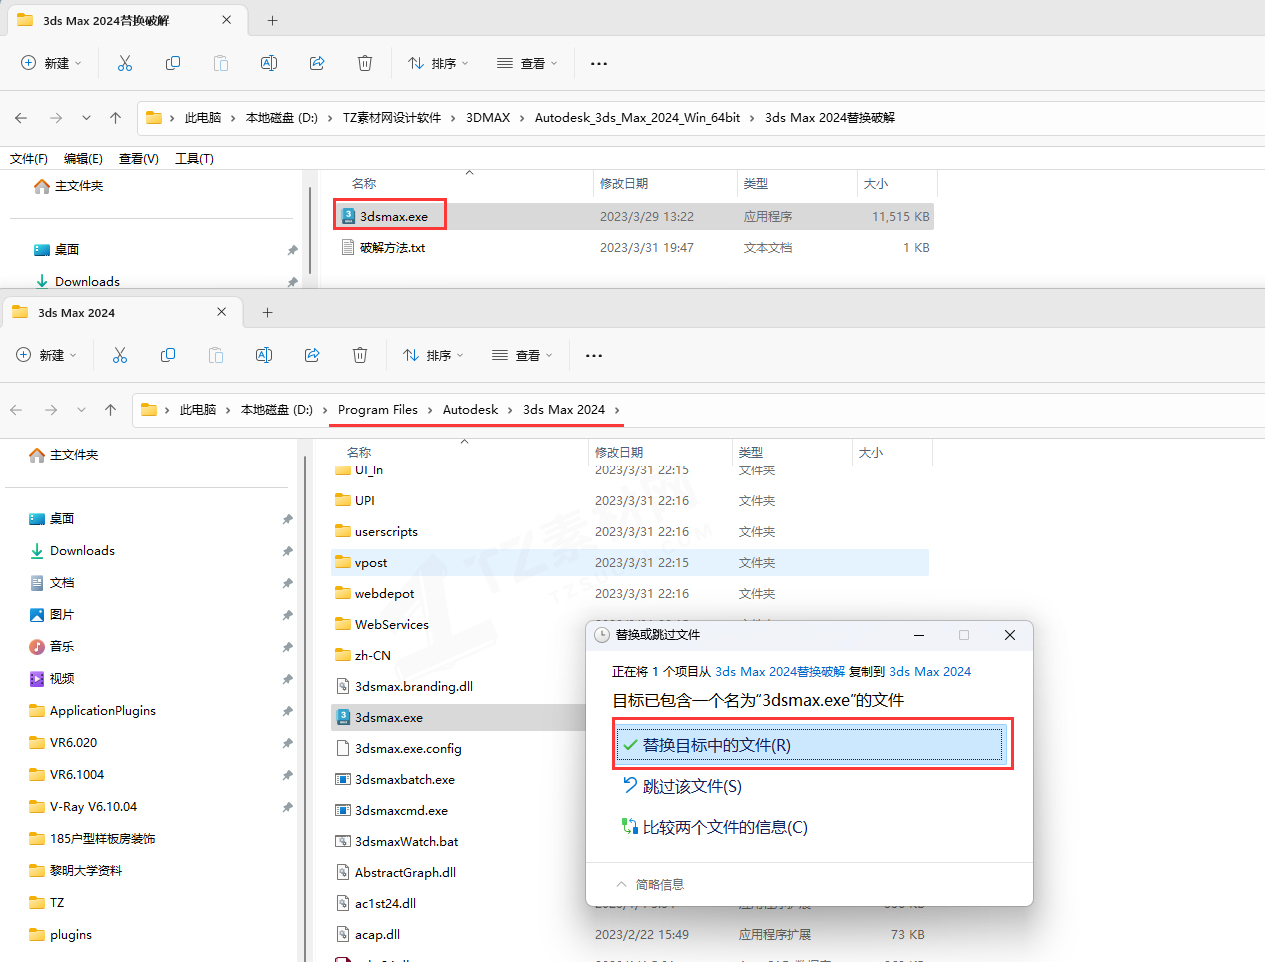The image size is (1265, 962).
Task: Go up one folder from 3ds Max 2024替换破解
Action: tap(116, 118)
